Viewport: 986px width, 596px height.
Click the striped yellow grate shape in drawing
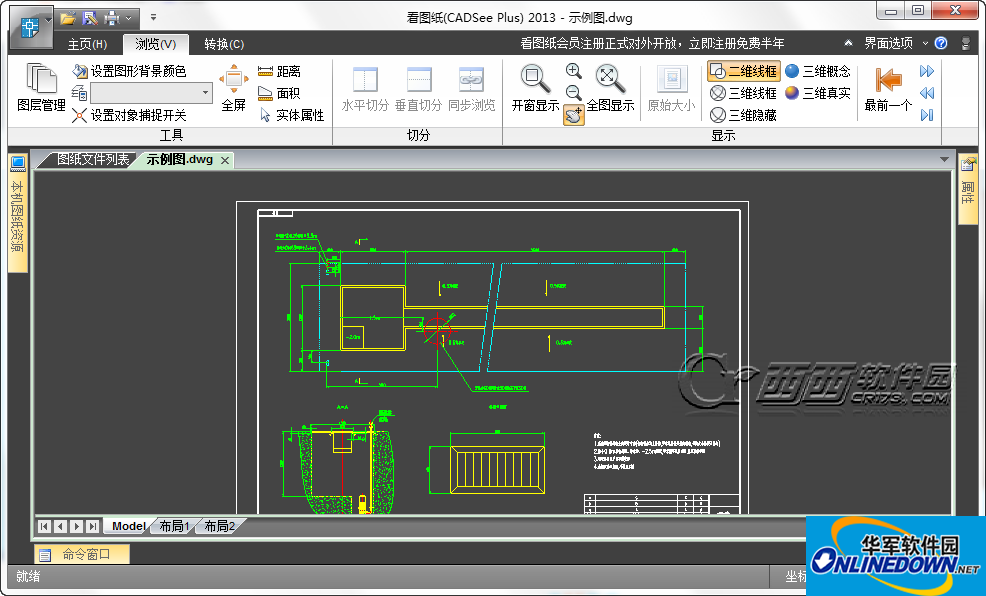(497, 470)
